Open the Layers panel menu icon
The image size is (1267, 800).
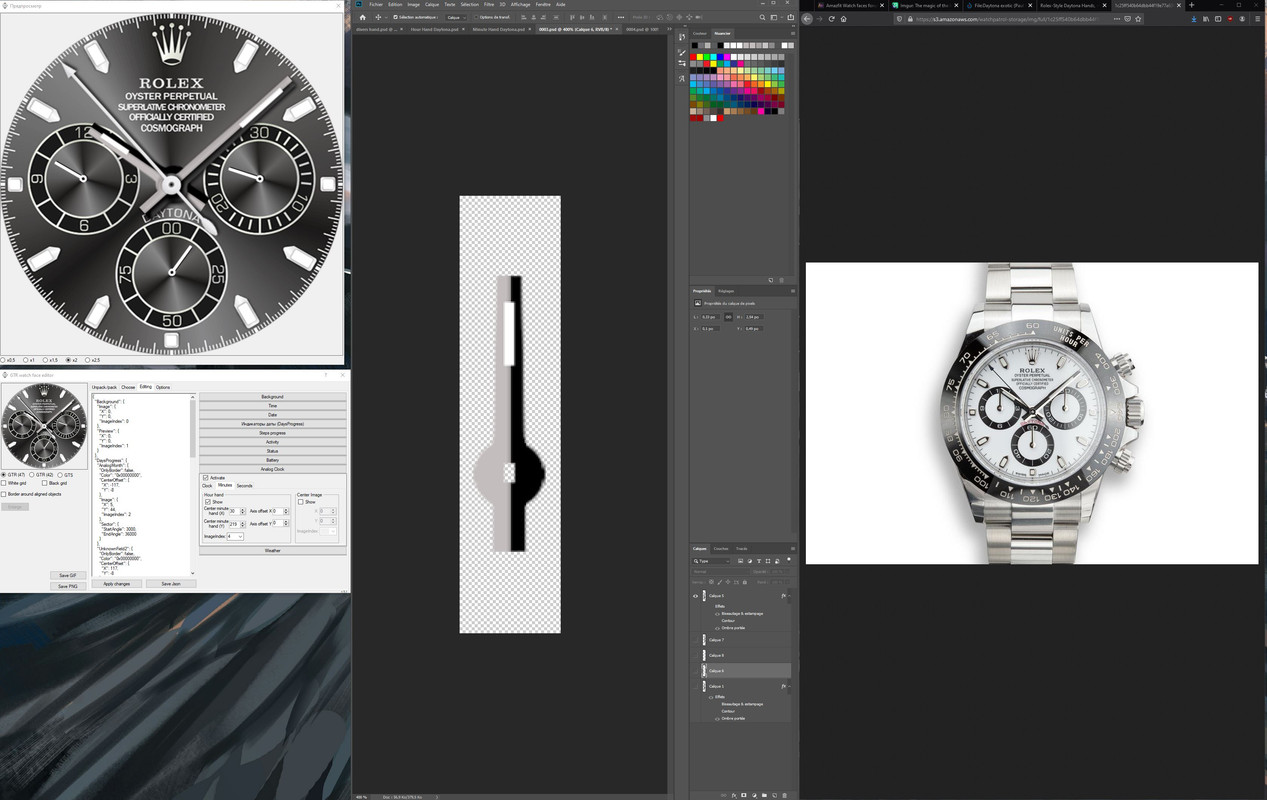[x=793, y=548]
